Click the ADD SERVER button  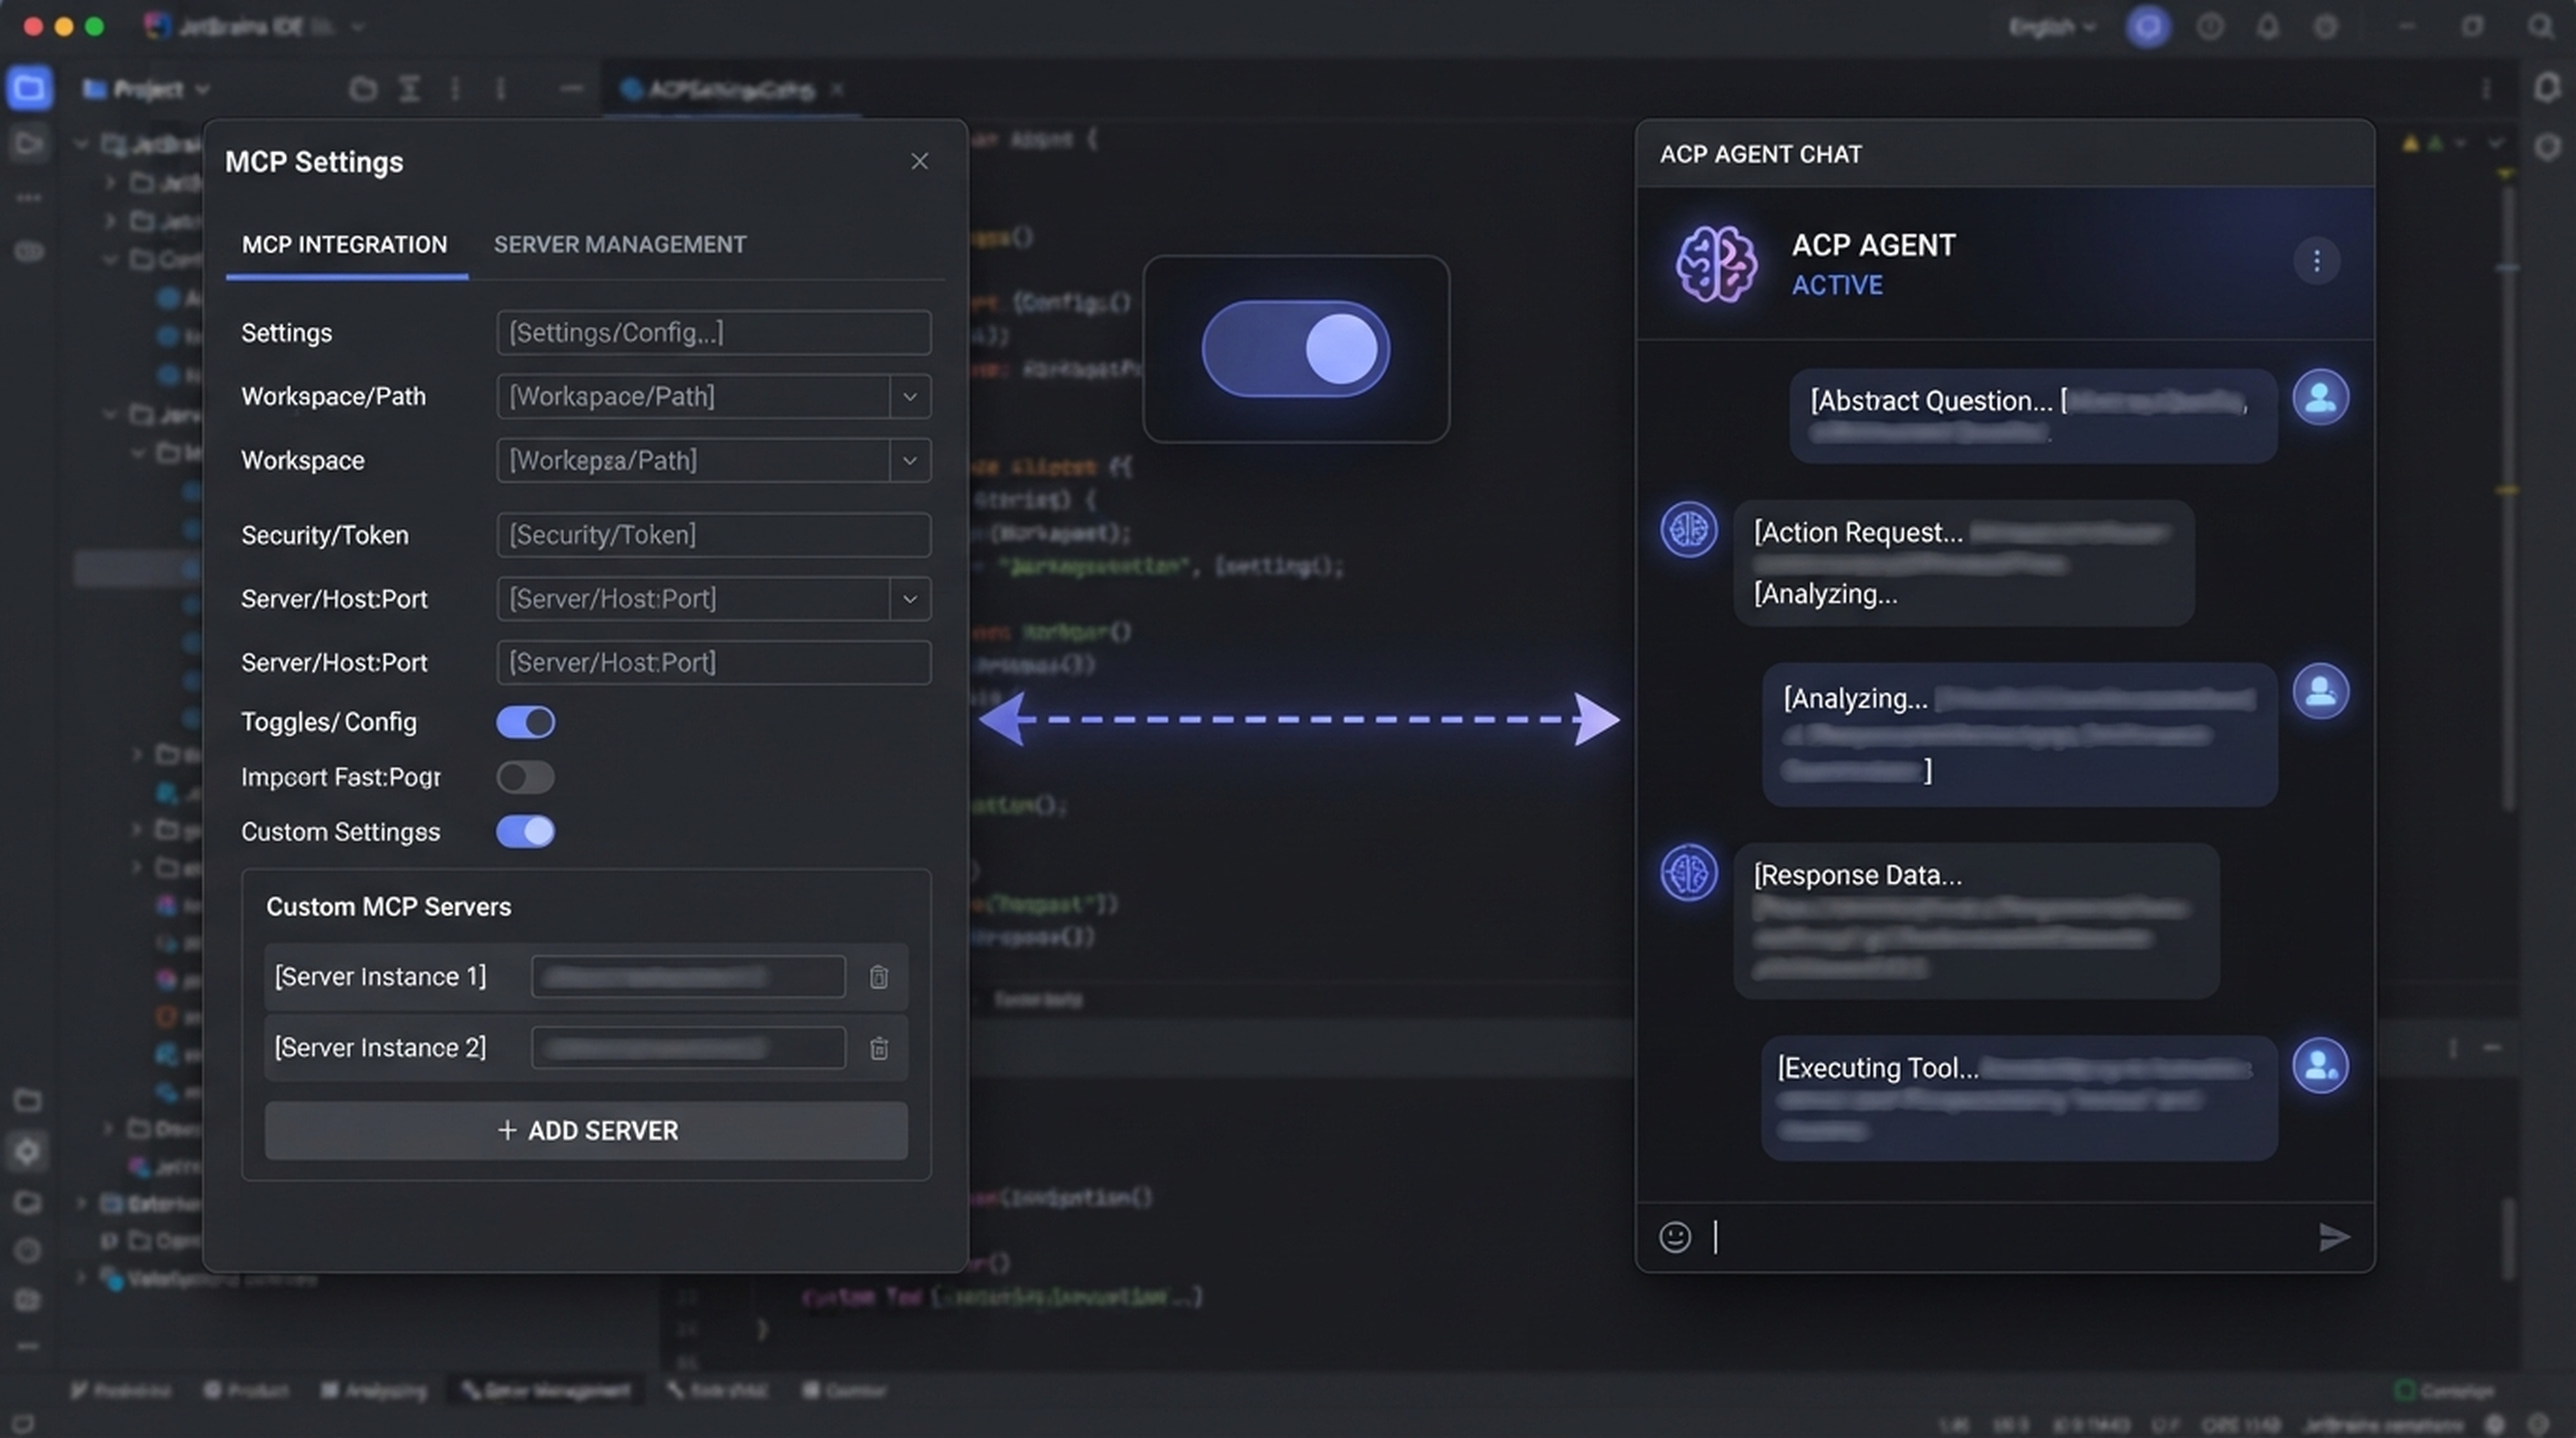586,1130
